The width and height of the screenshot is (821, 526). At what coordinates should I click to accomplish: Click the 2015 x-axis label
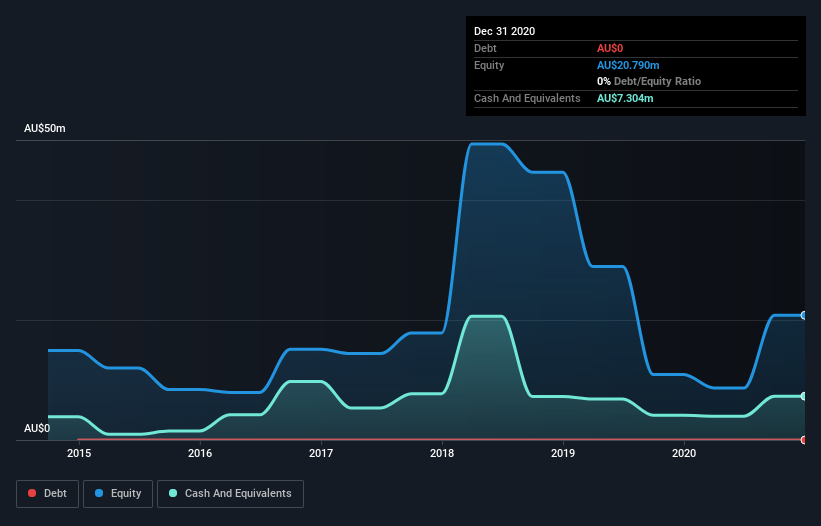pyautogui.click(x=79, y=453)
